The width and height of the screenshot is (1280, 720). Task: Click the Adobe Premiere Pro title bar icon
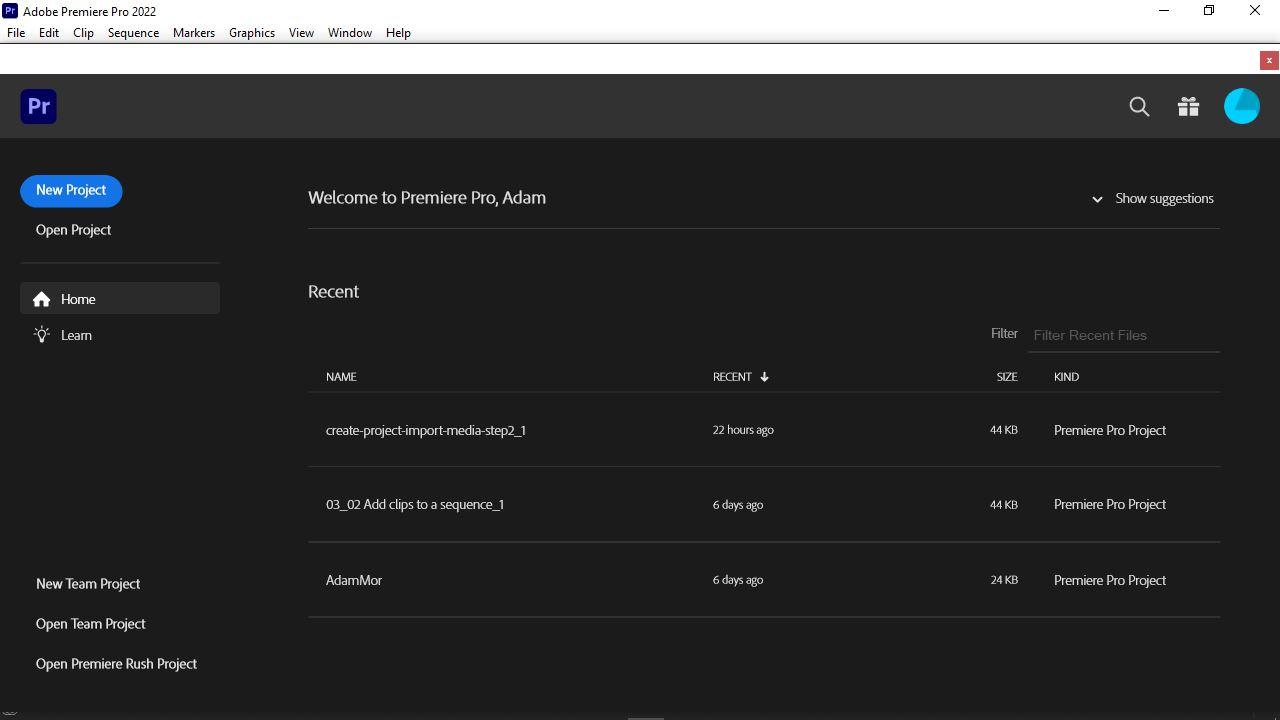point(10,11)
